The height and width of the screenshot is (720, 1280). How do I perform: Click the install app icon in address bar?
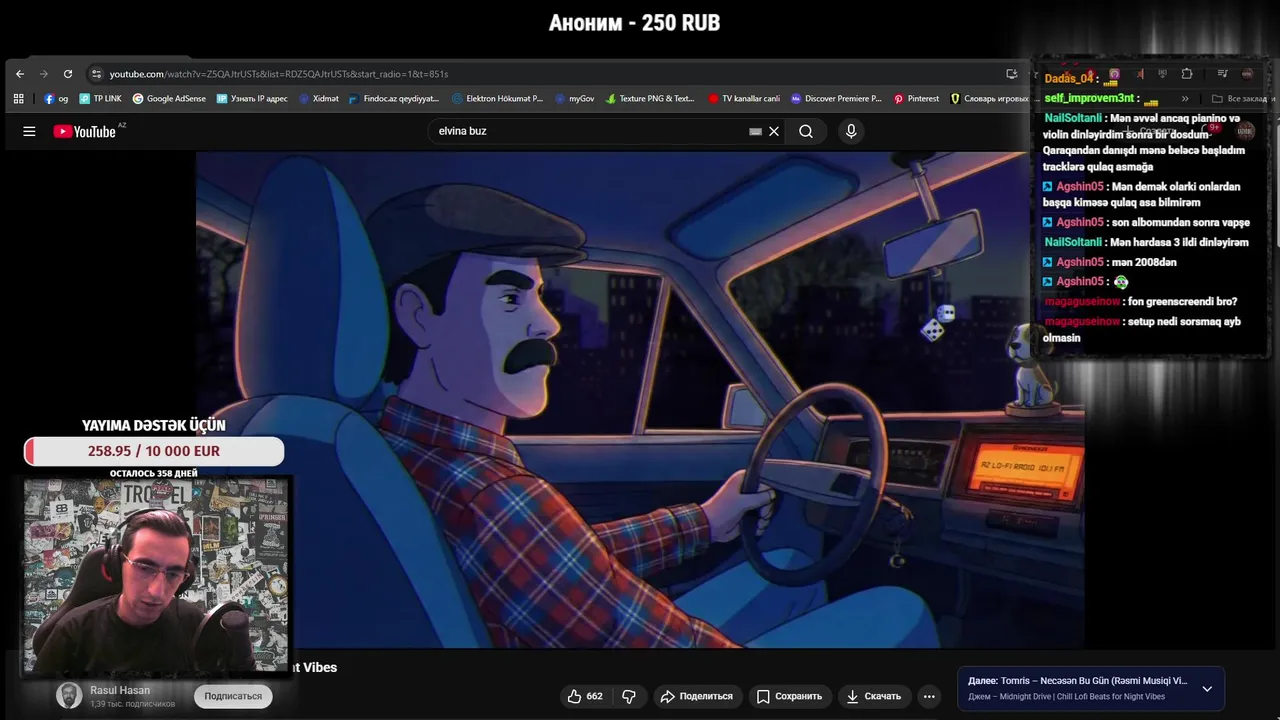pyautogui.click(x=1012, y=74)
